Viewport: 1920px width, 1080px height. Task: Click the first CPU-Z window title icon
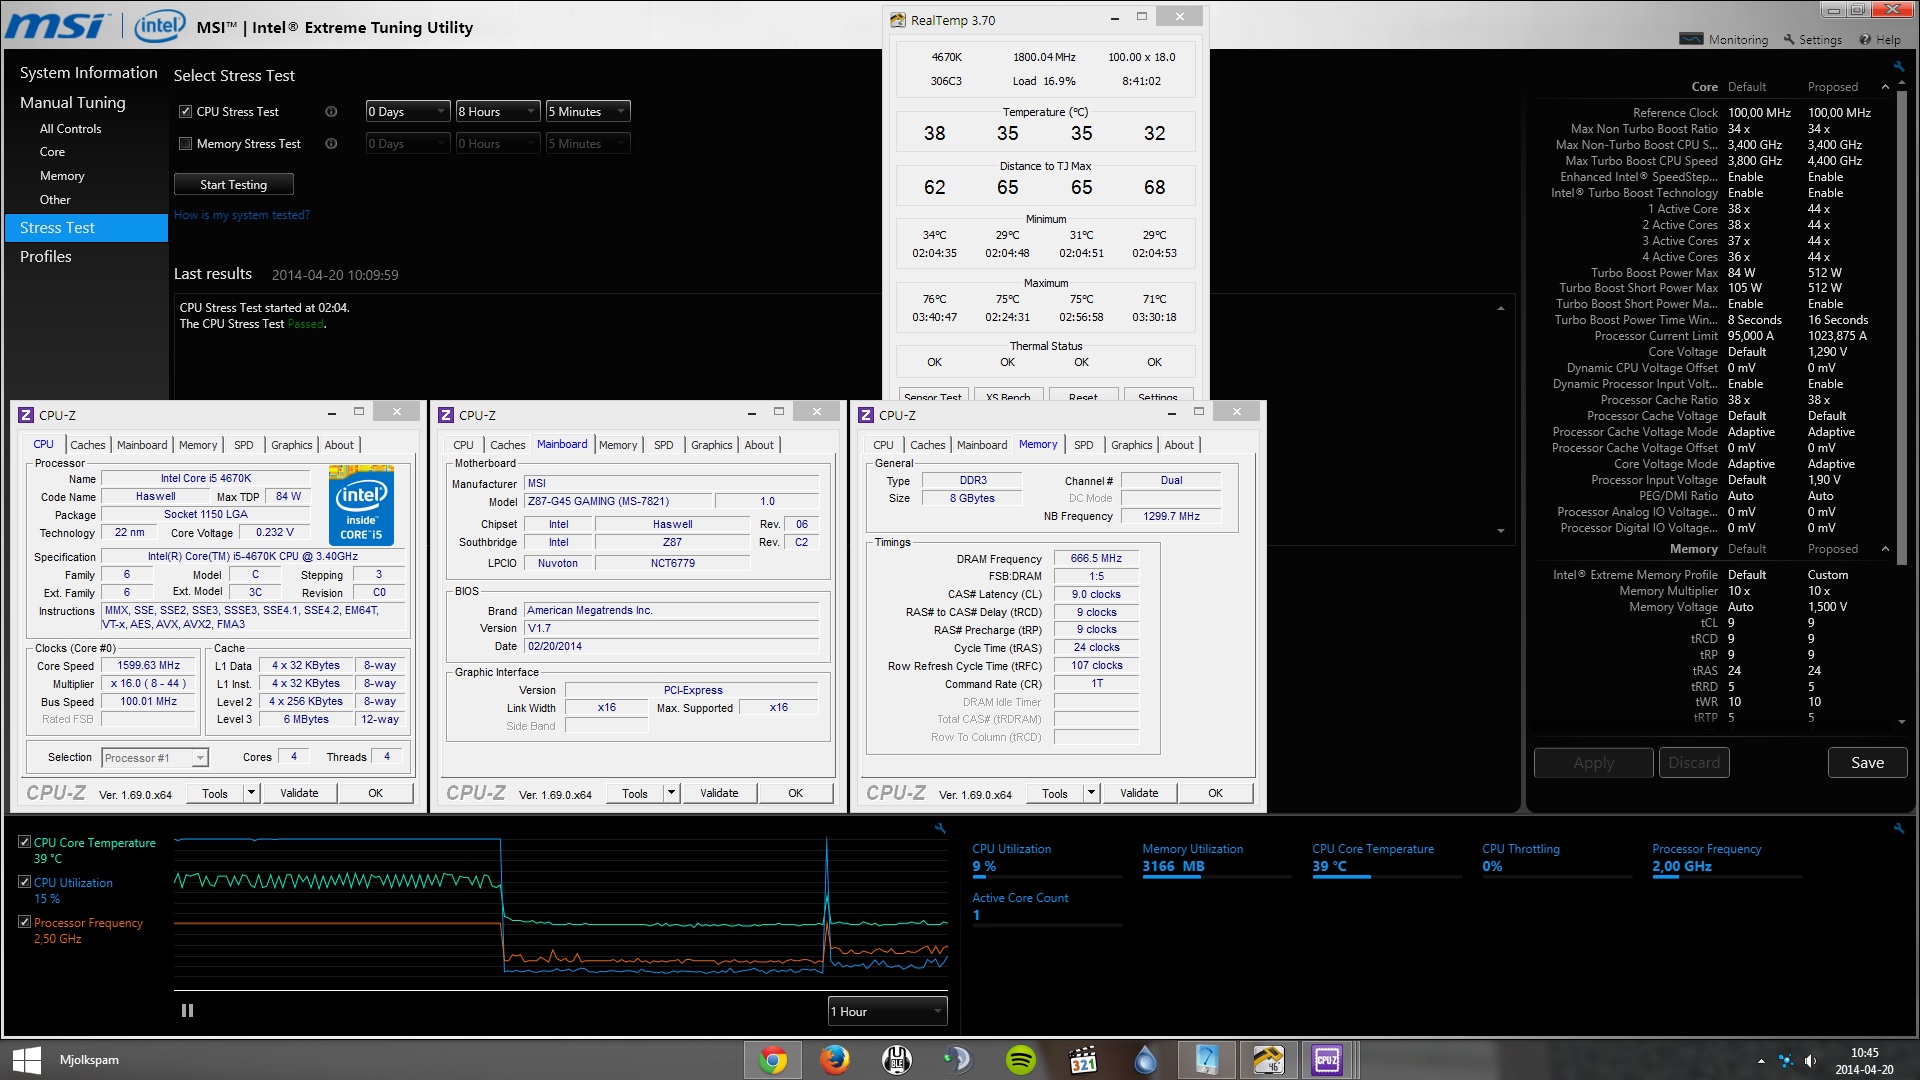[x=27, y=415]
